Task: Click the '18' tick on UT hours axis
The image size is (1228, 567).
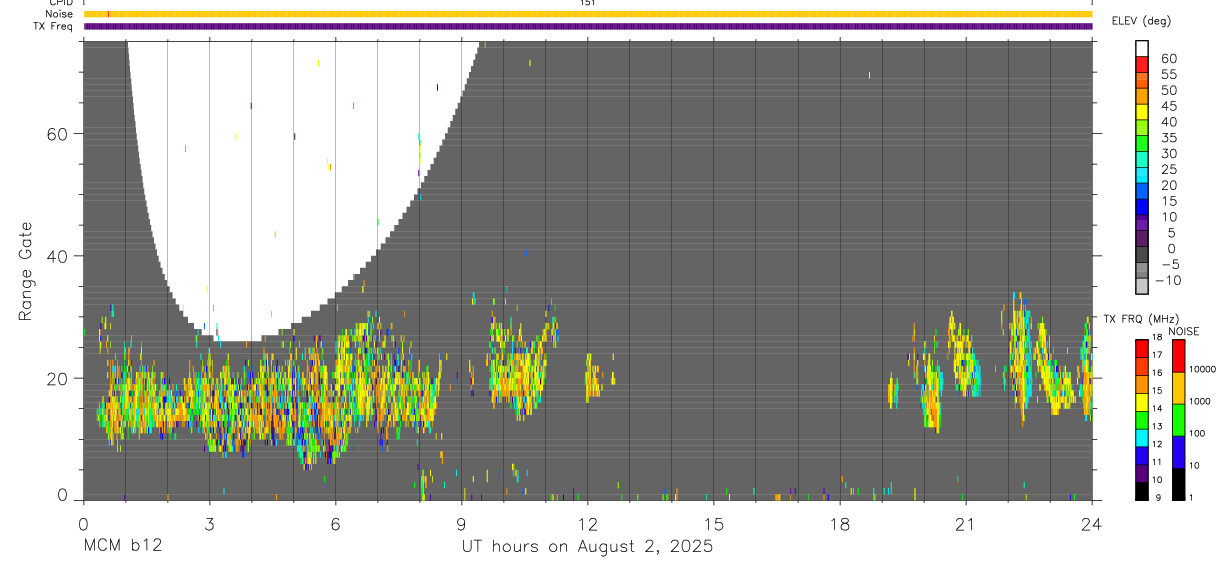Action: 839,523
